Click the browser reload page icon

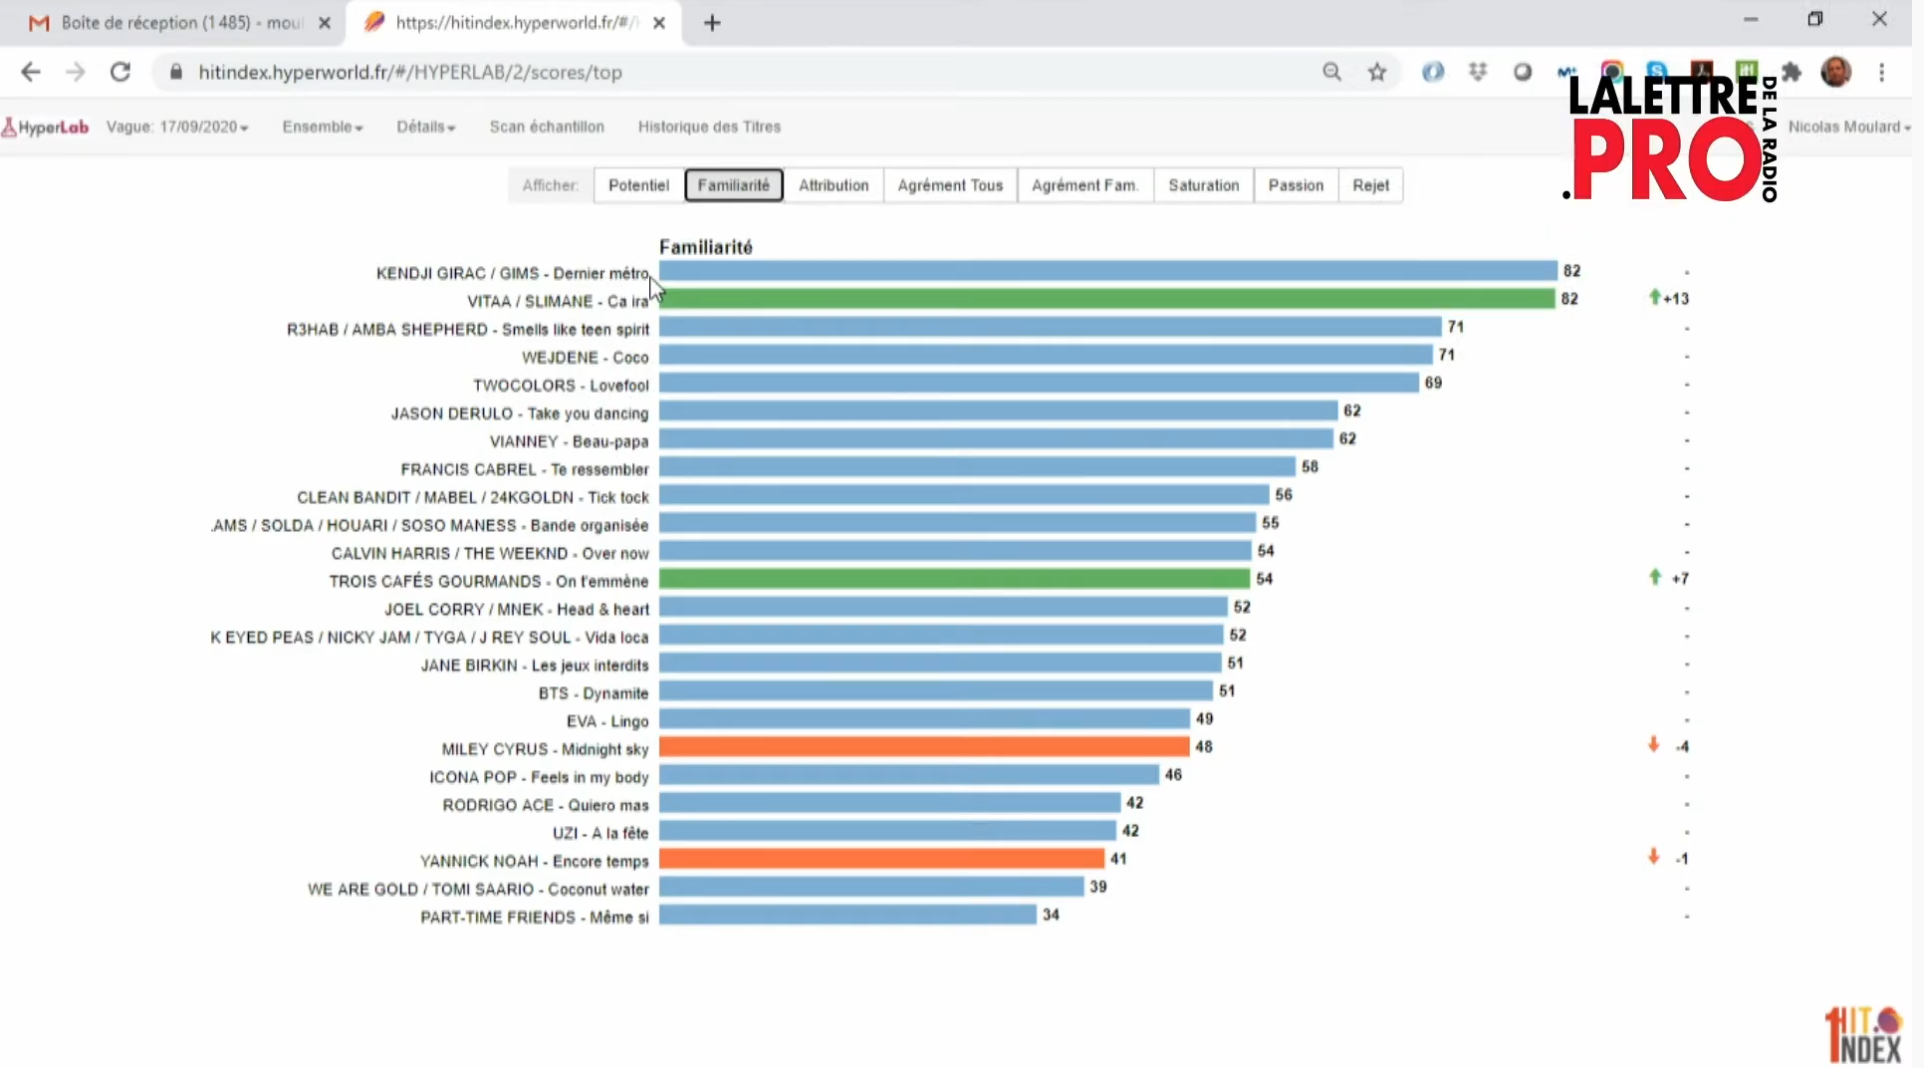click(120, 72)
